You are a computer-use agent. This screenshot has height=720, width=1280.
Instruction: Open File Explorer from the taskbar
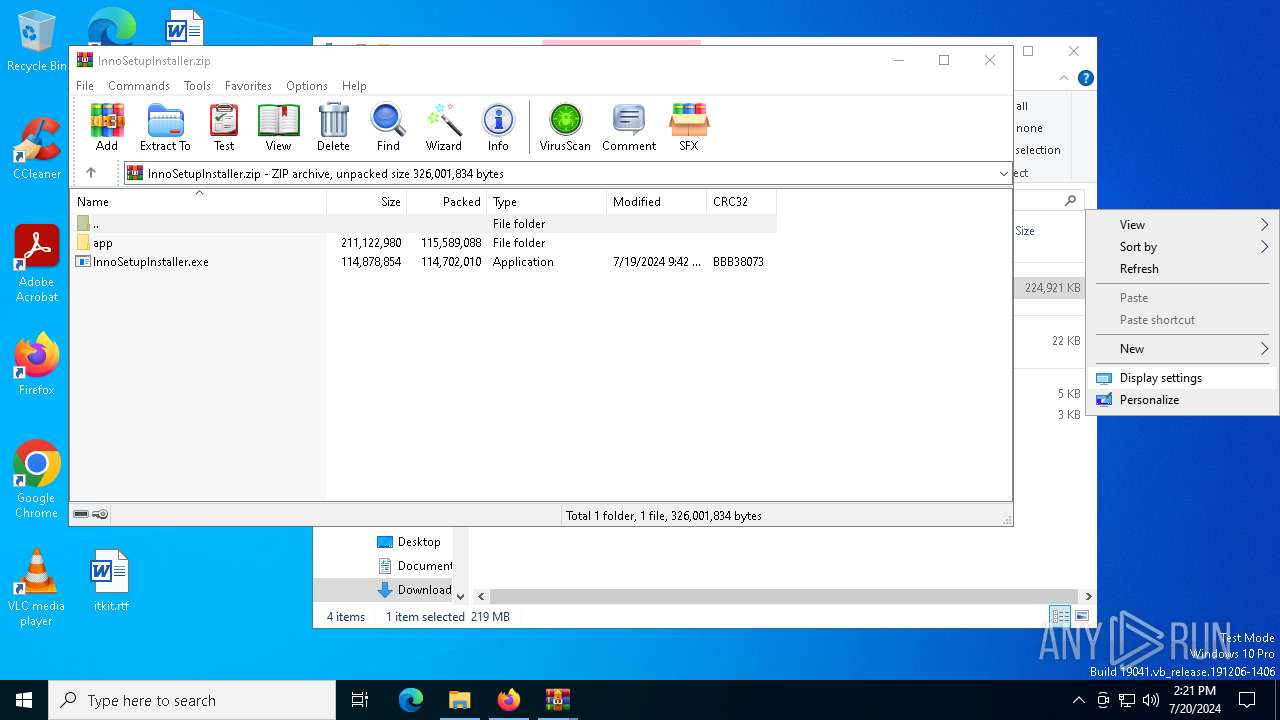pos(460,700)
